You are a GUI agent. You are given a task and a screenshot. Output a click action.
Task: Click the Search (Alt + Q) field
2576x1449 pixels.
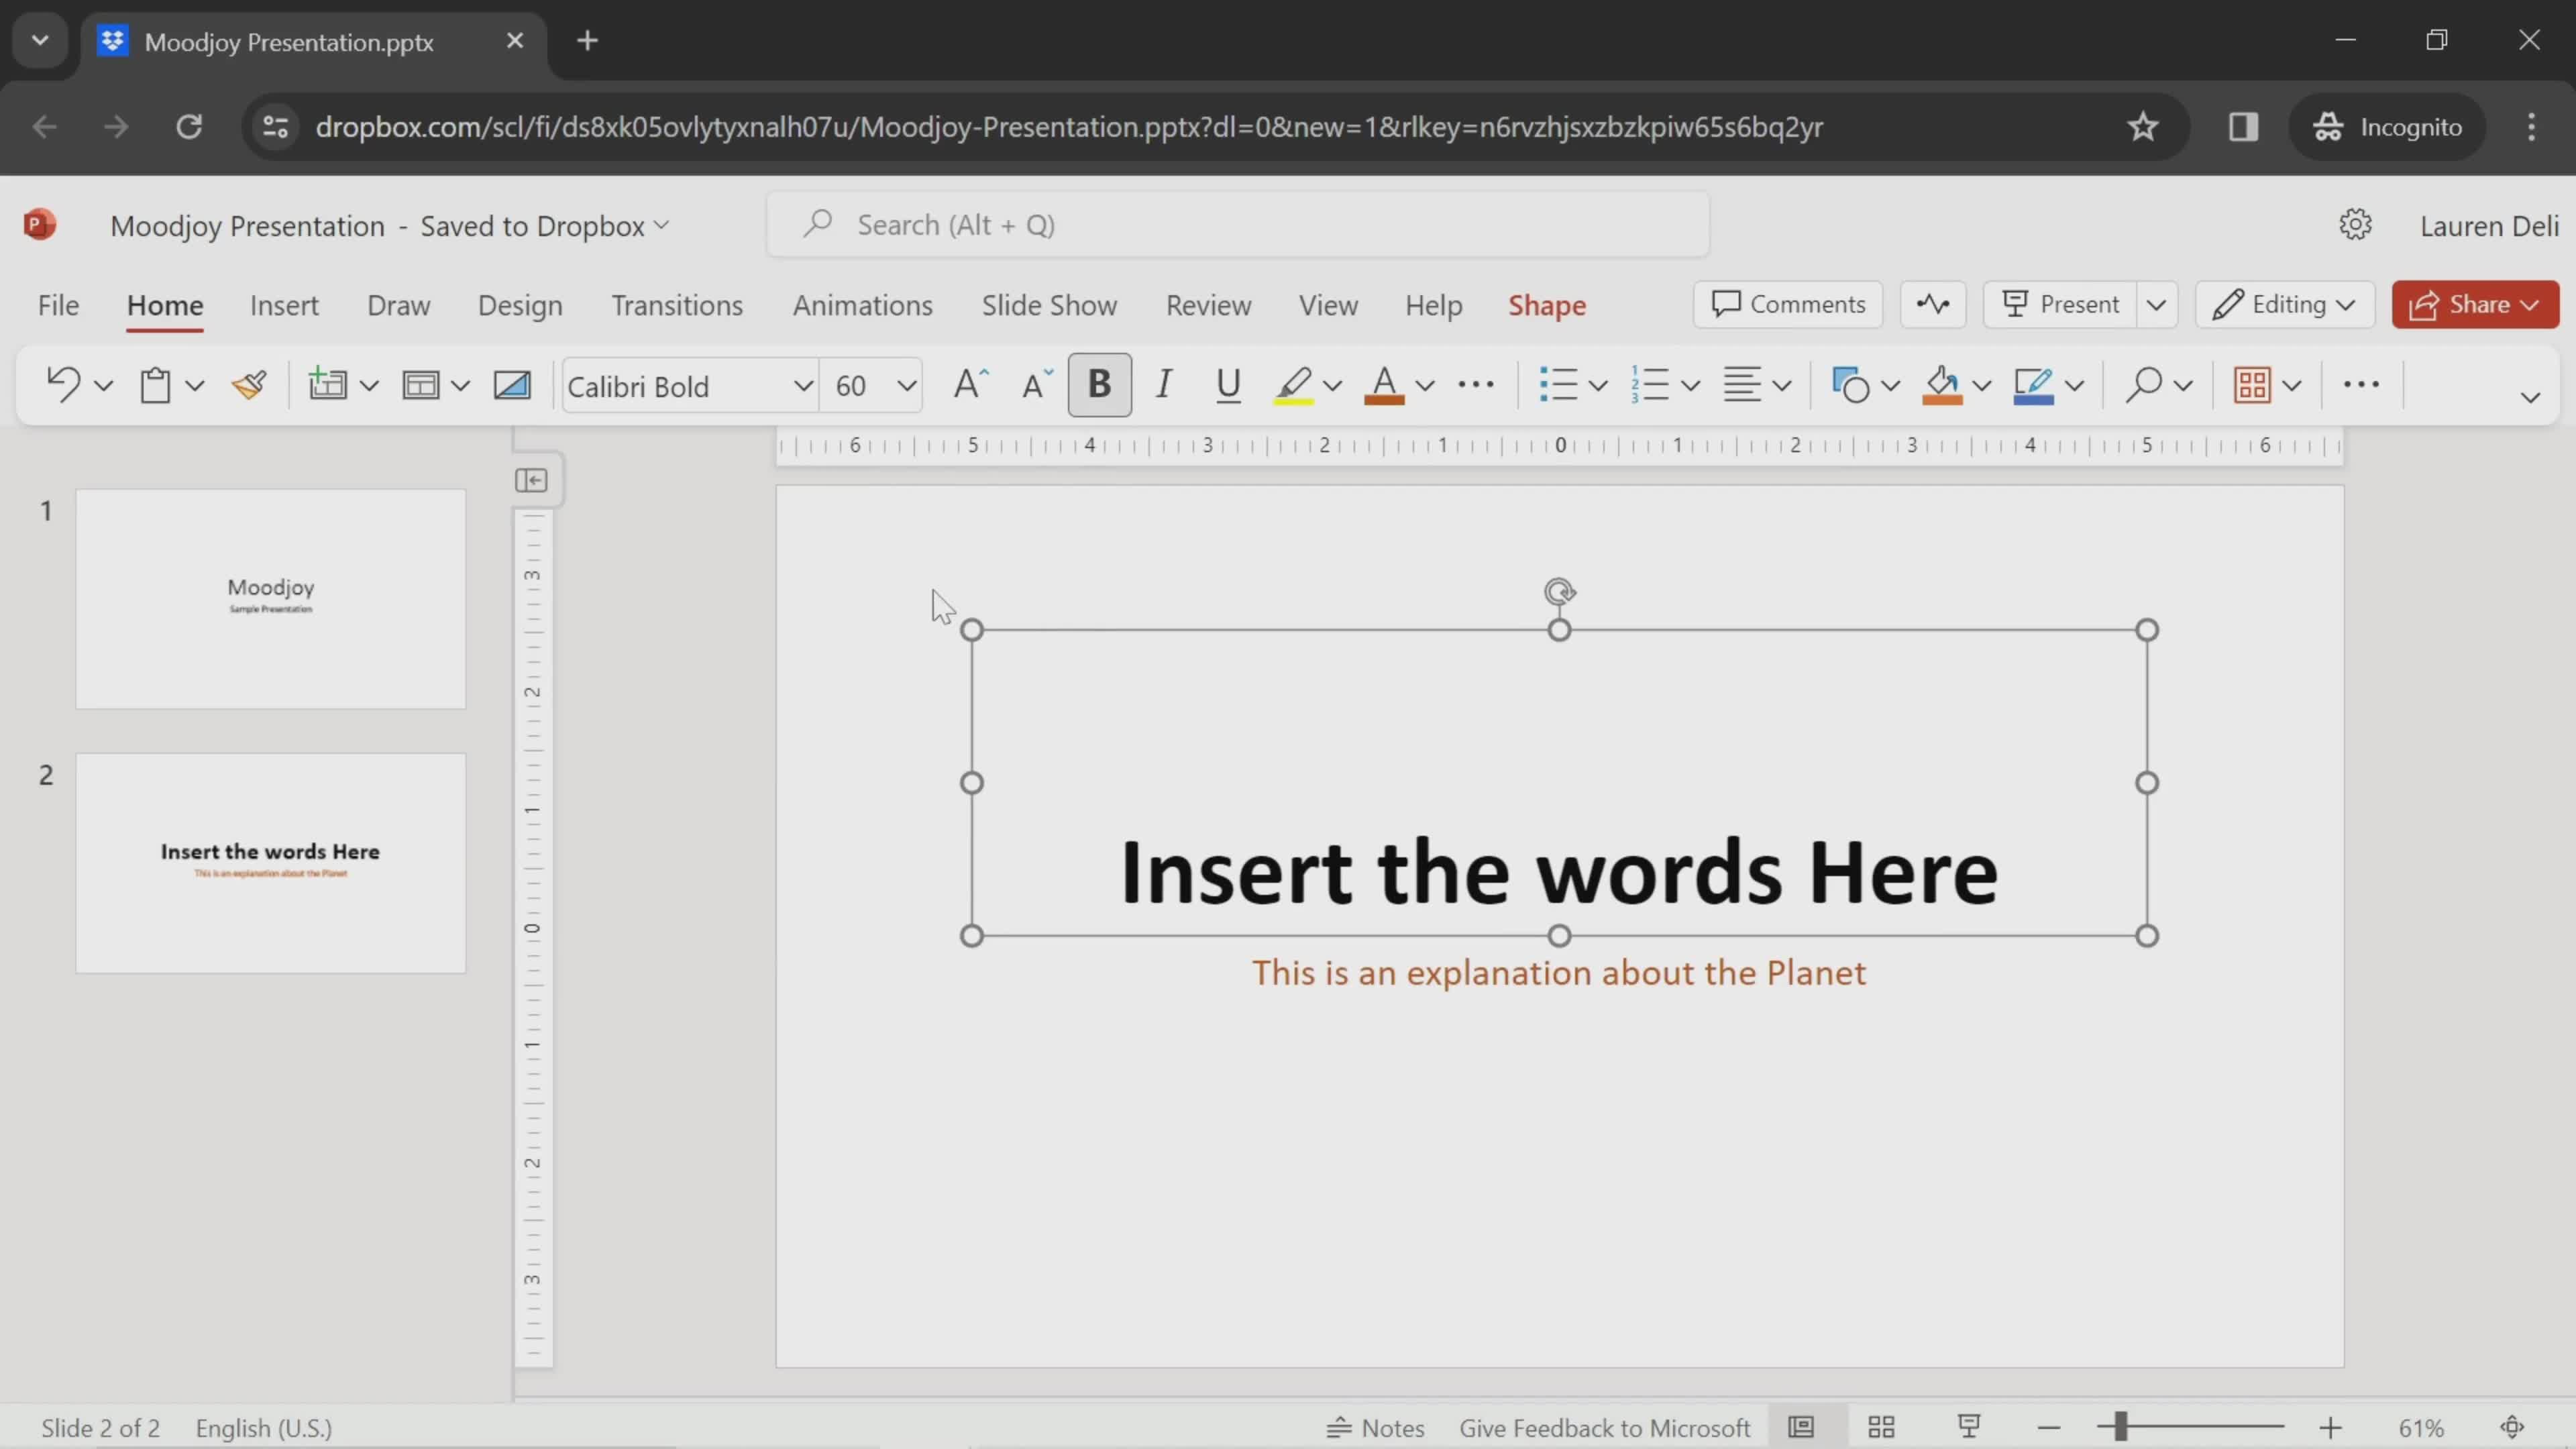tap(1238, 225)
